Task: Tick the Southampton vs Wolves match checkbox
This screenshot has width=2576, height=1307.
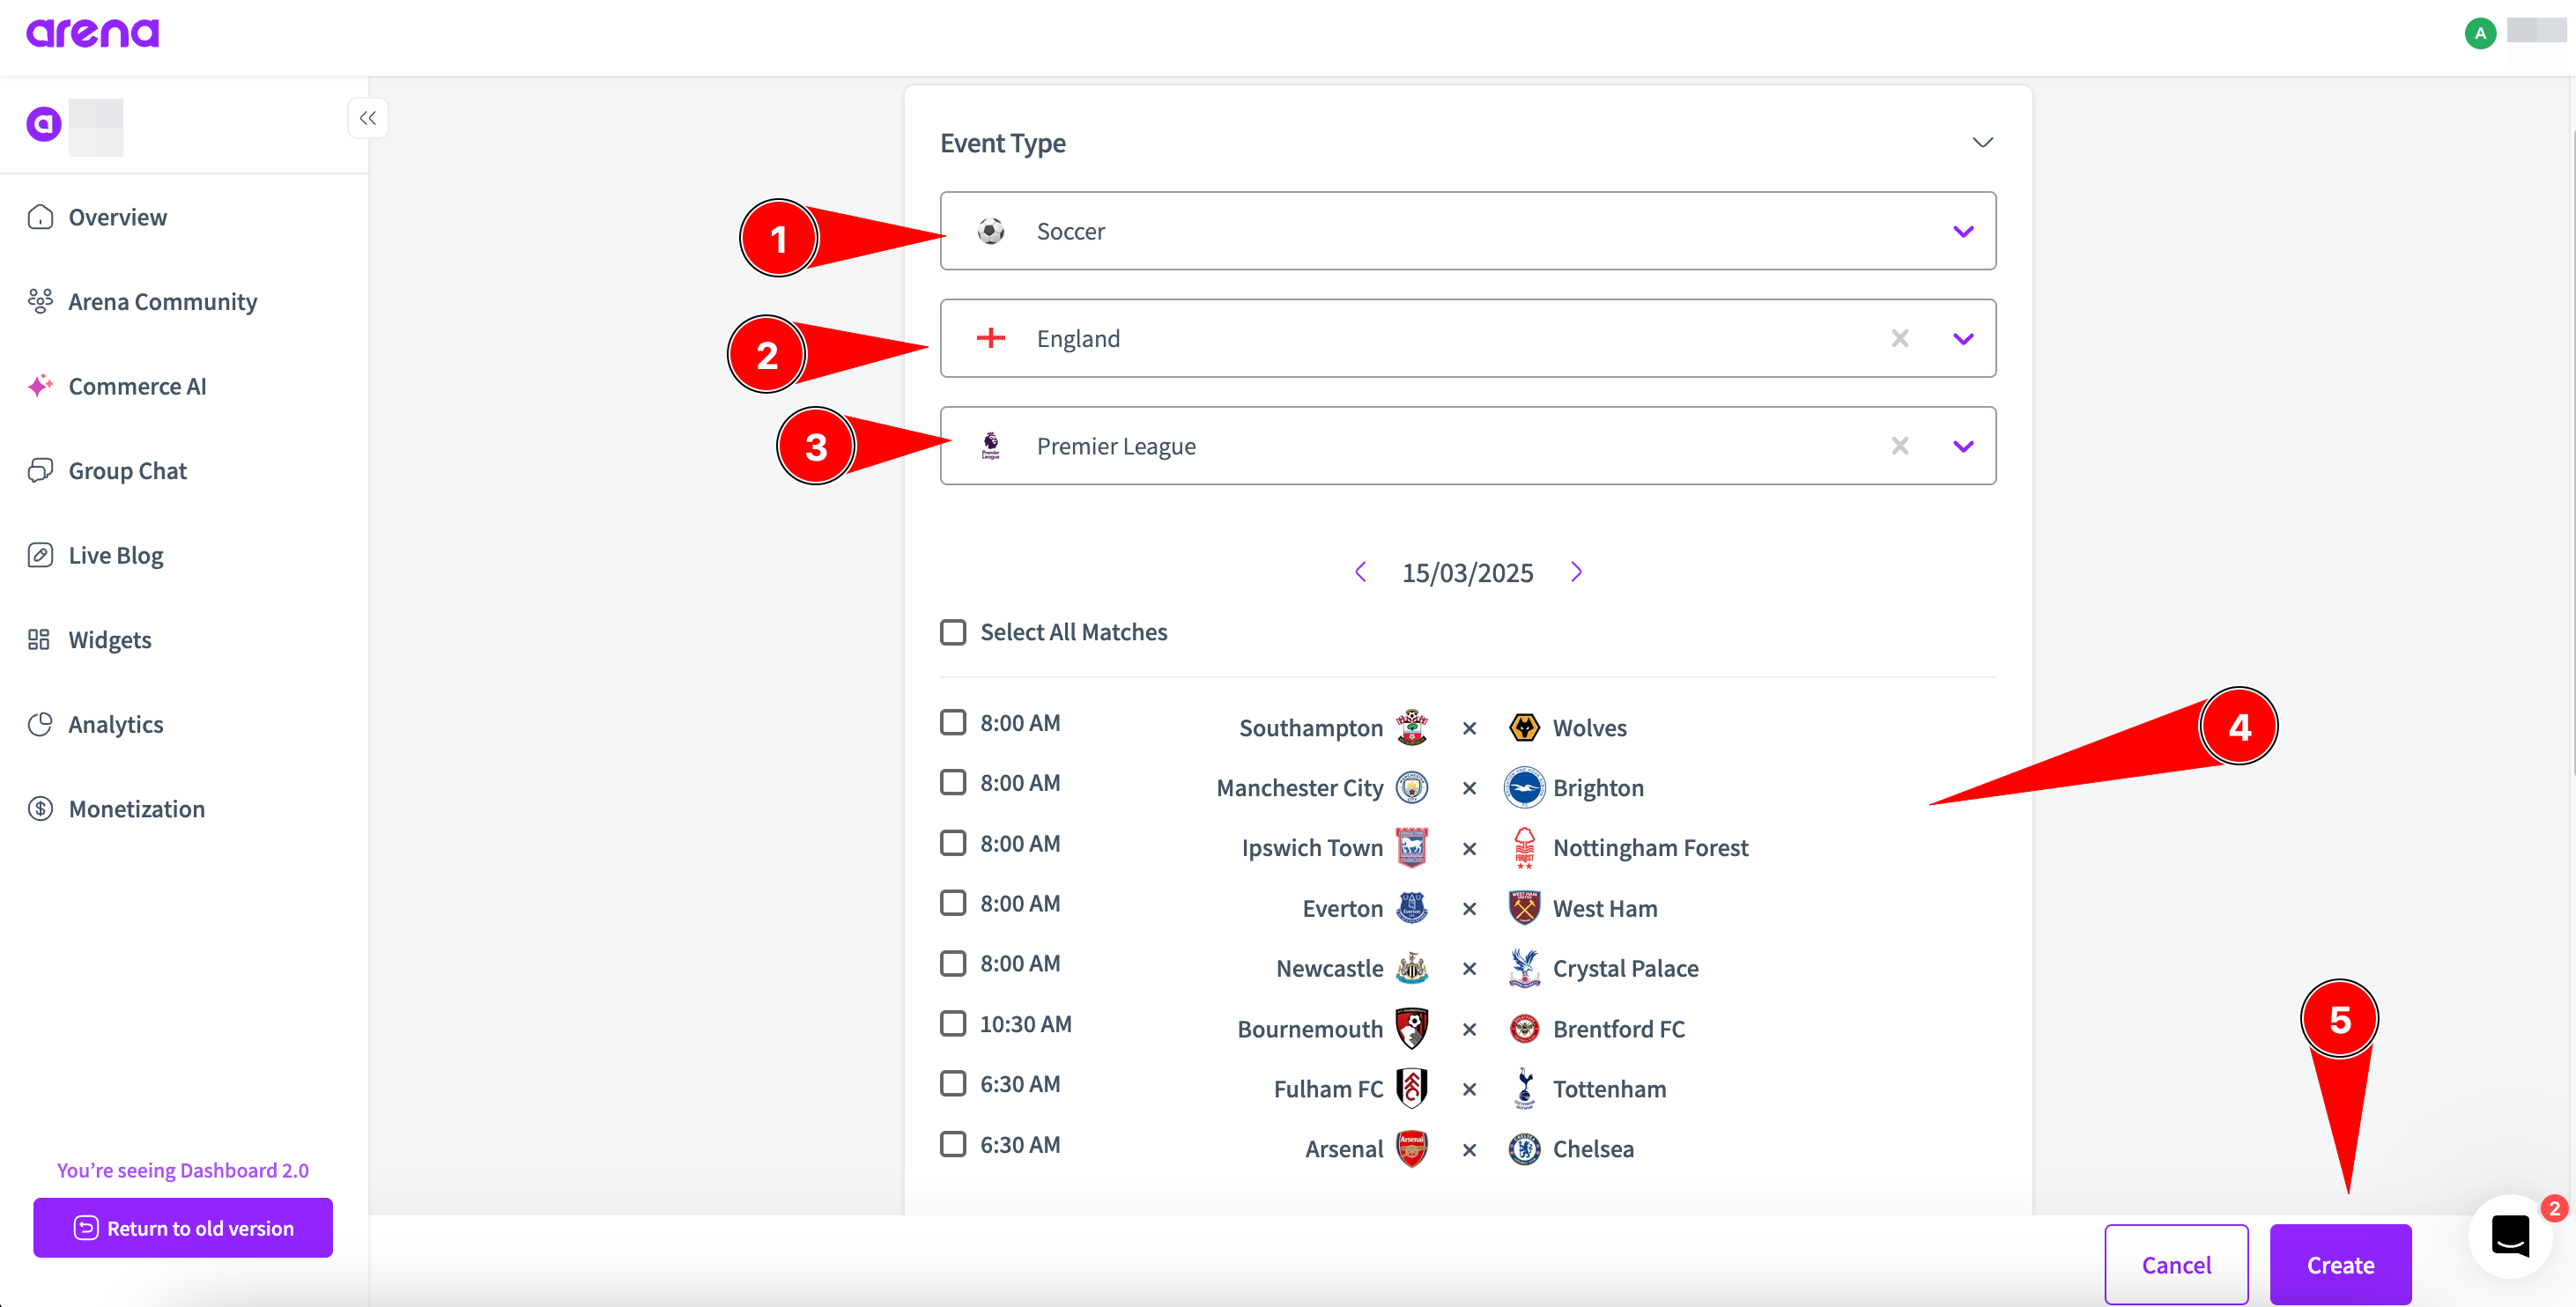Action: tap(953, 723)
